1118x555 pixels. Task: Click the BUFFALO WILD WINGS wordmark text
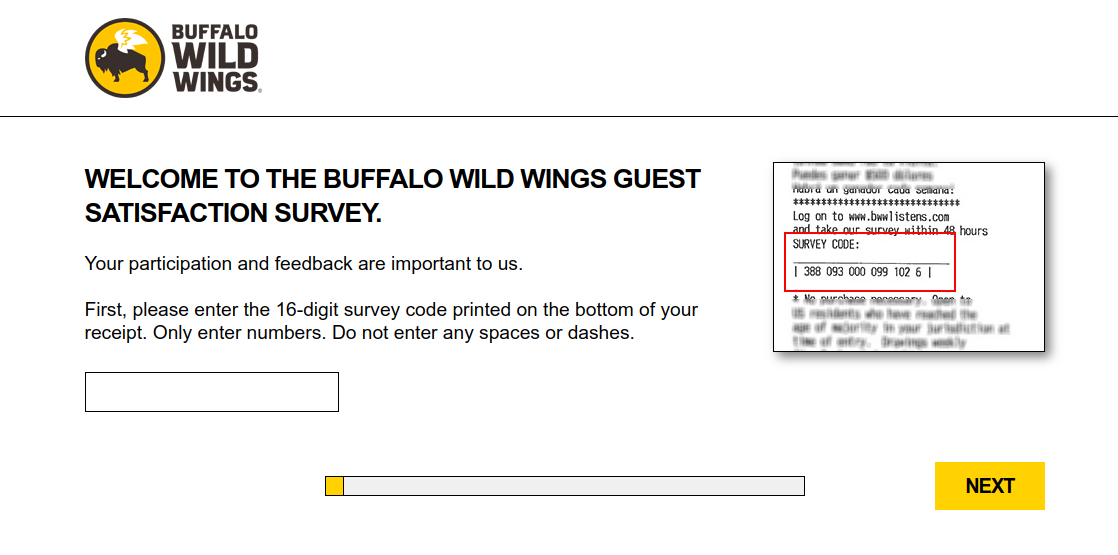pyautogui.click(x=215, y=59)
